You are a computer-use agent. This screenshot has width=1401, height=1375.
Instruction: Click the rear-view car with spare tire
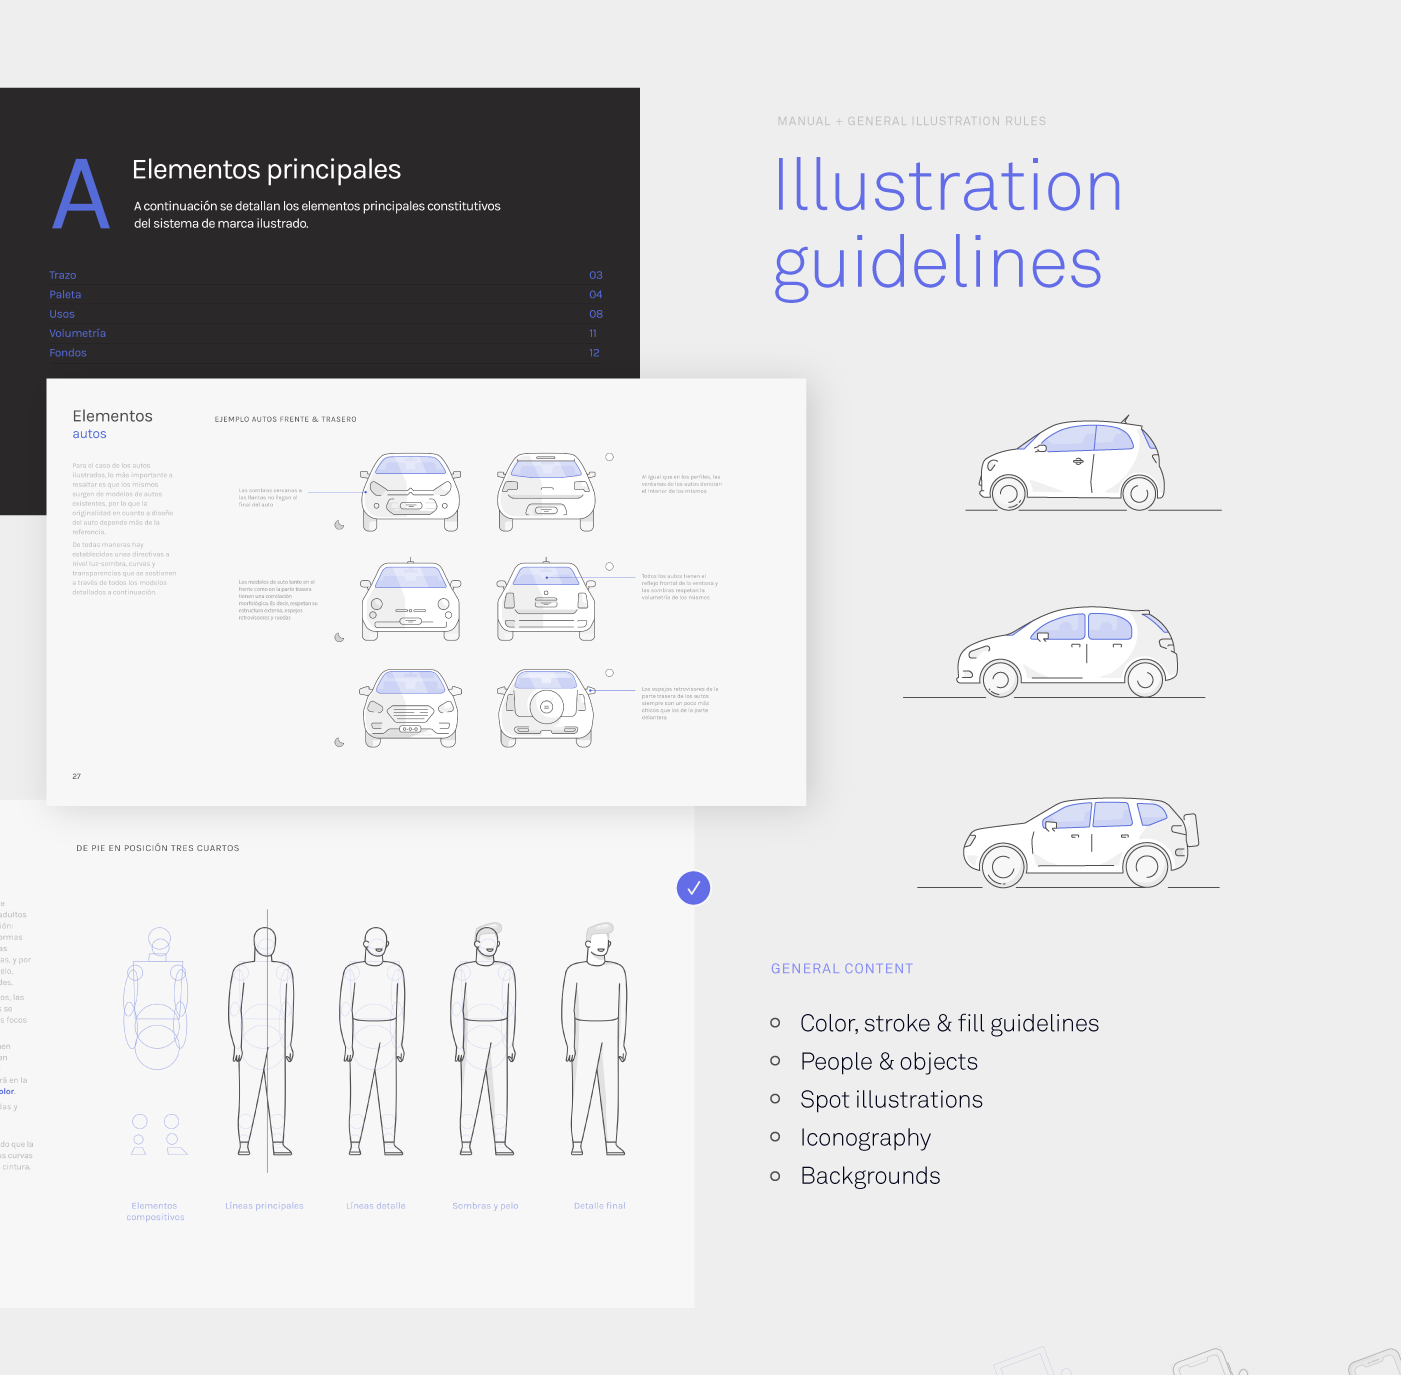546,708
